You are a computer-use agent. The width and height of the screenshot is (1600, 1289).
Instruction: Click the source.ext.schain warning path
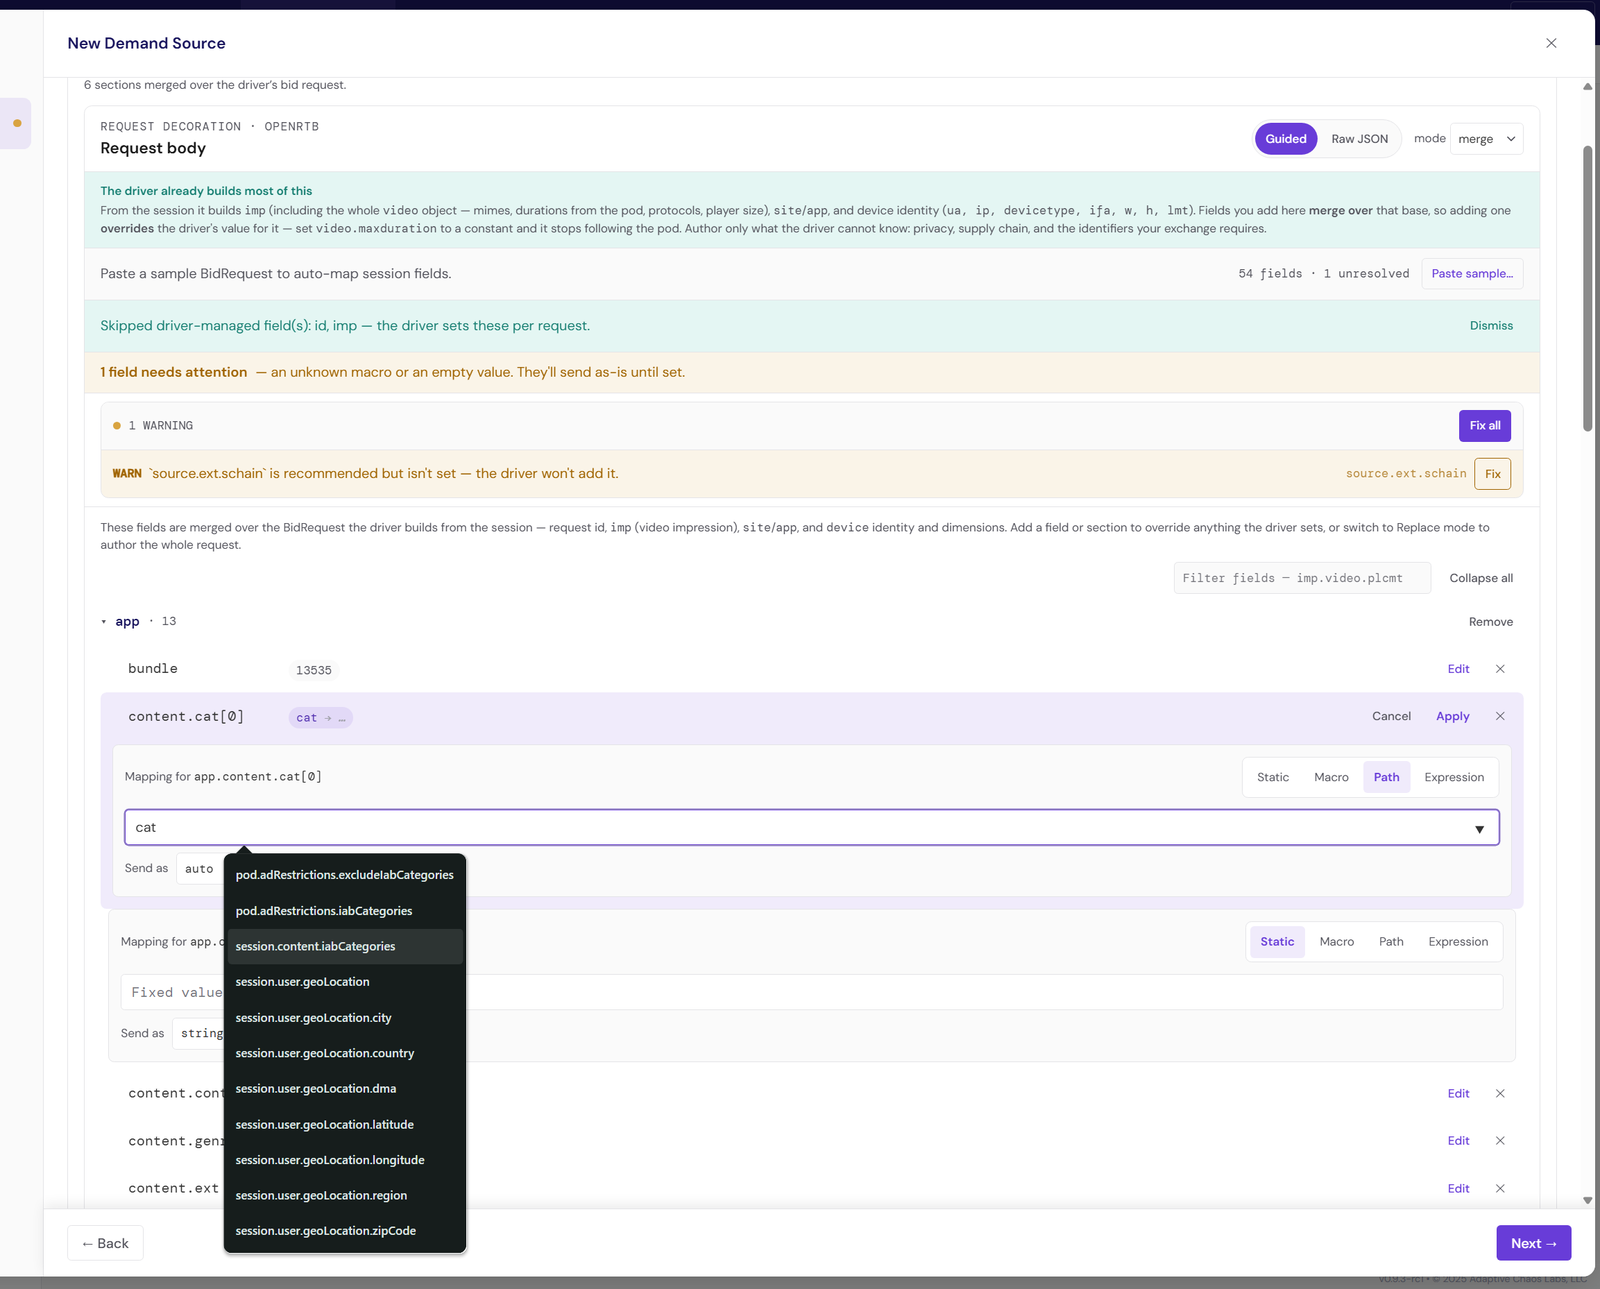tap(1406, 474)
